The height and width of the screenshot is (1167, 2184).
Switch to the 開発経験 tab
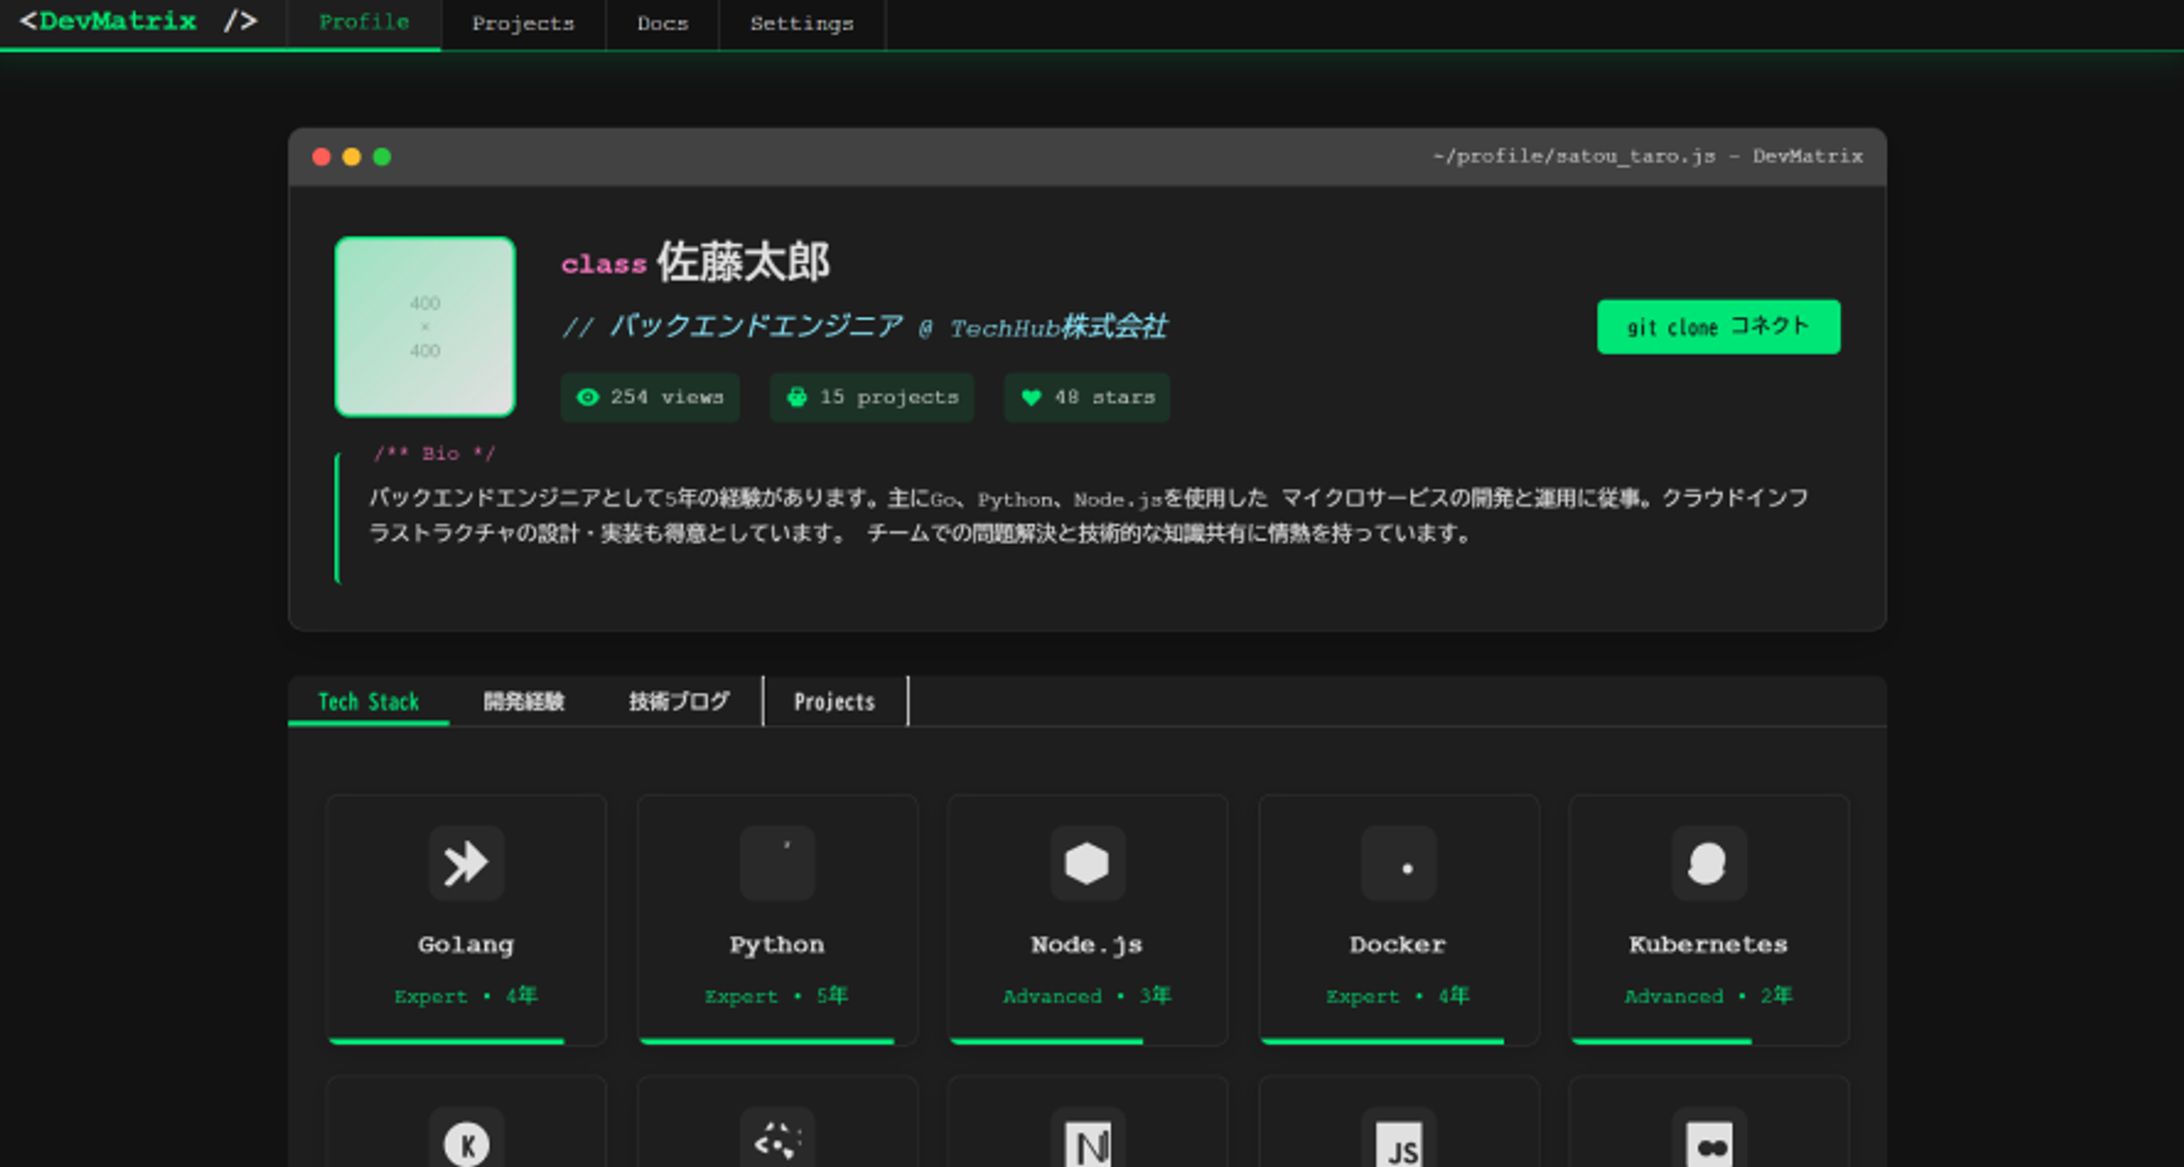pos(524,701)
